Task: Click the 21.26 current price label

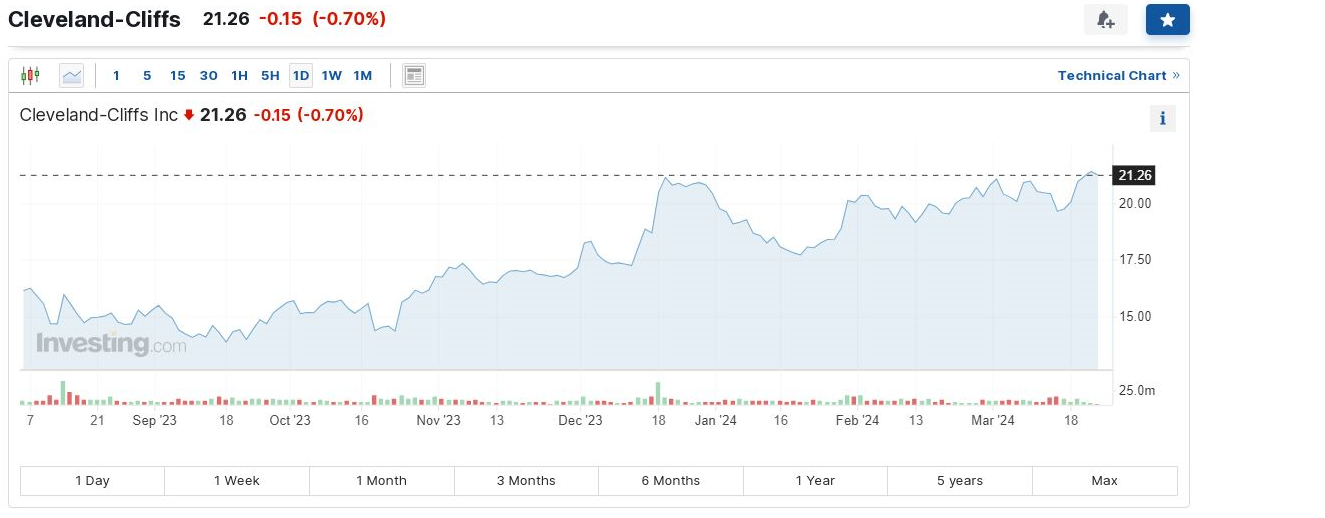Action: (x=1135, y=175)
